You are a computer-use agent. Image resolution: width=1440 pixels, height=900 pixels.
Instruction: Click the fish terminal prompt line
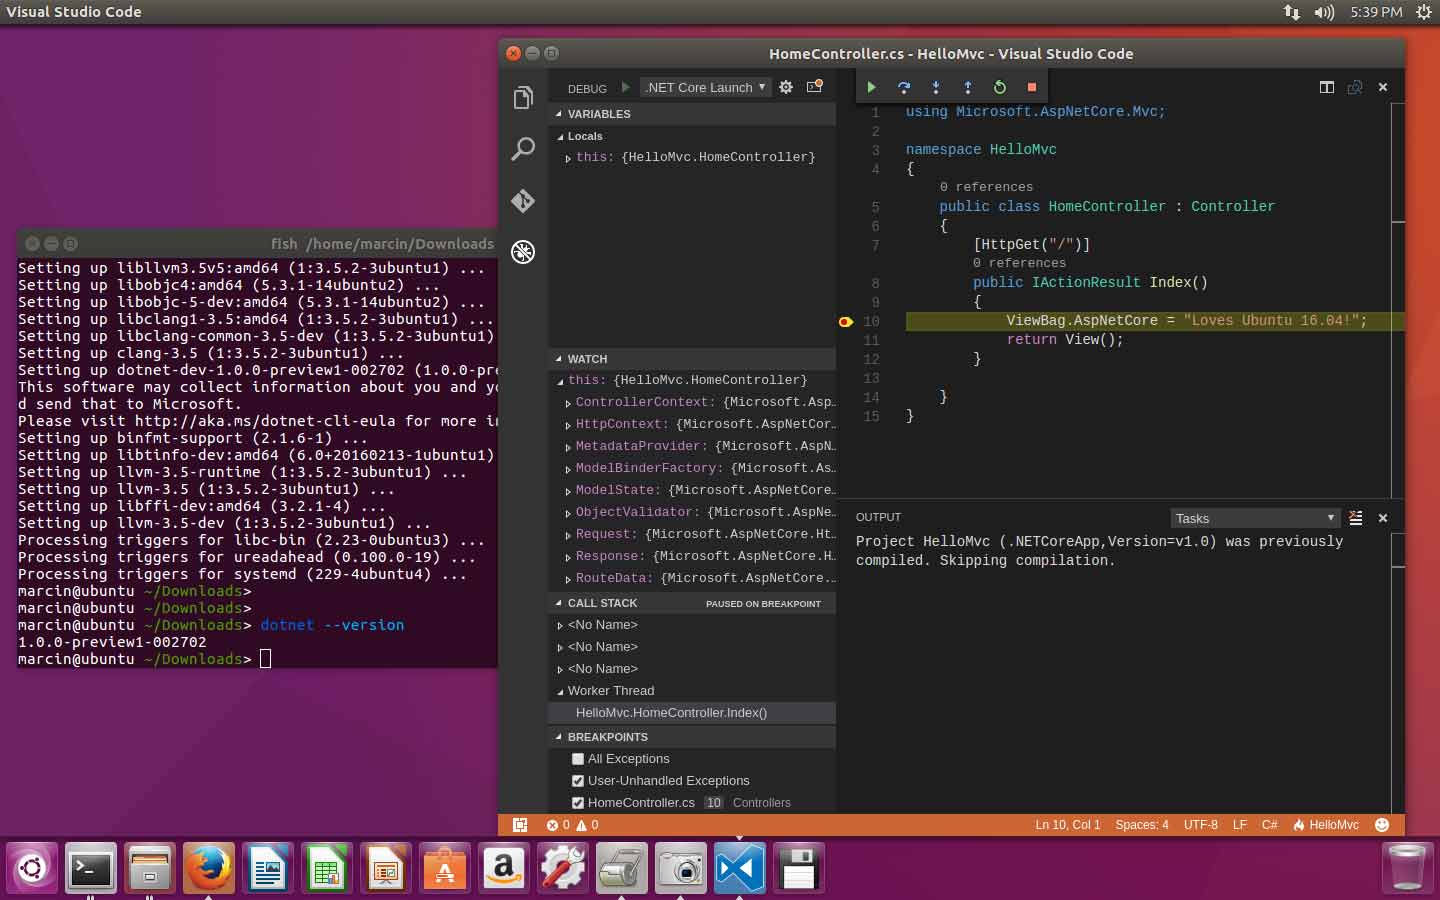[144, 659]
